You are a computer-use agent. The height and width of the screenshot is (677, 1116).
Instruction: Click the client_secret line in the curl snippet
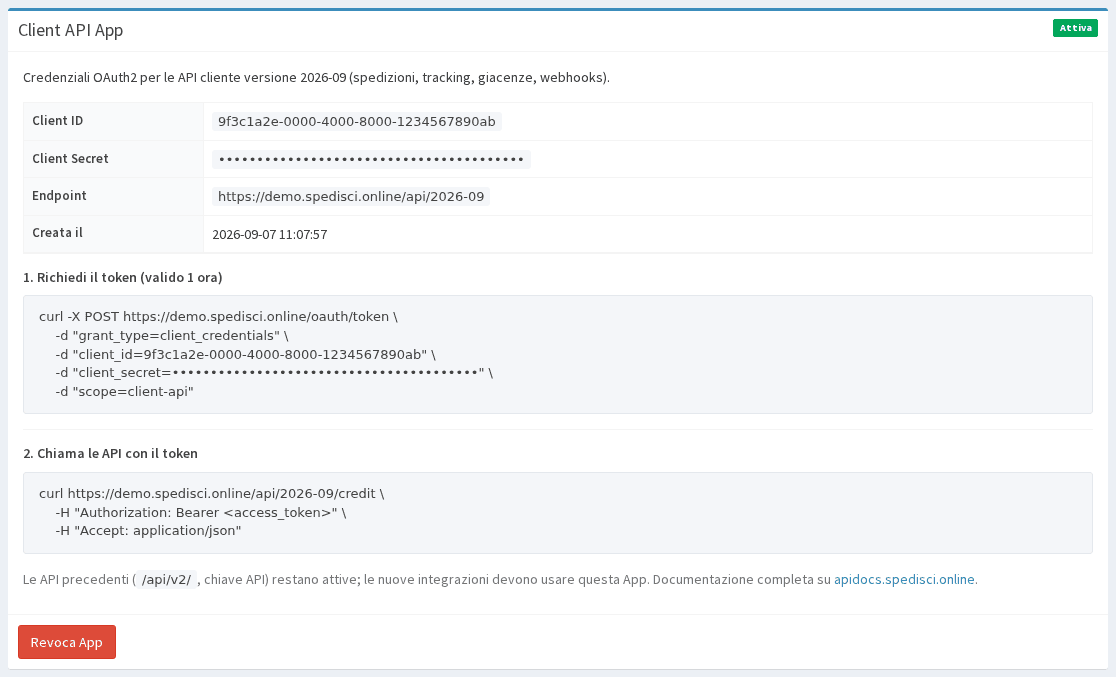pos(274,373)
